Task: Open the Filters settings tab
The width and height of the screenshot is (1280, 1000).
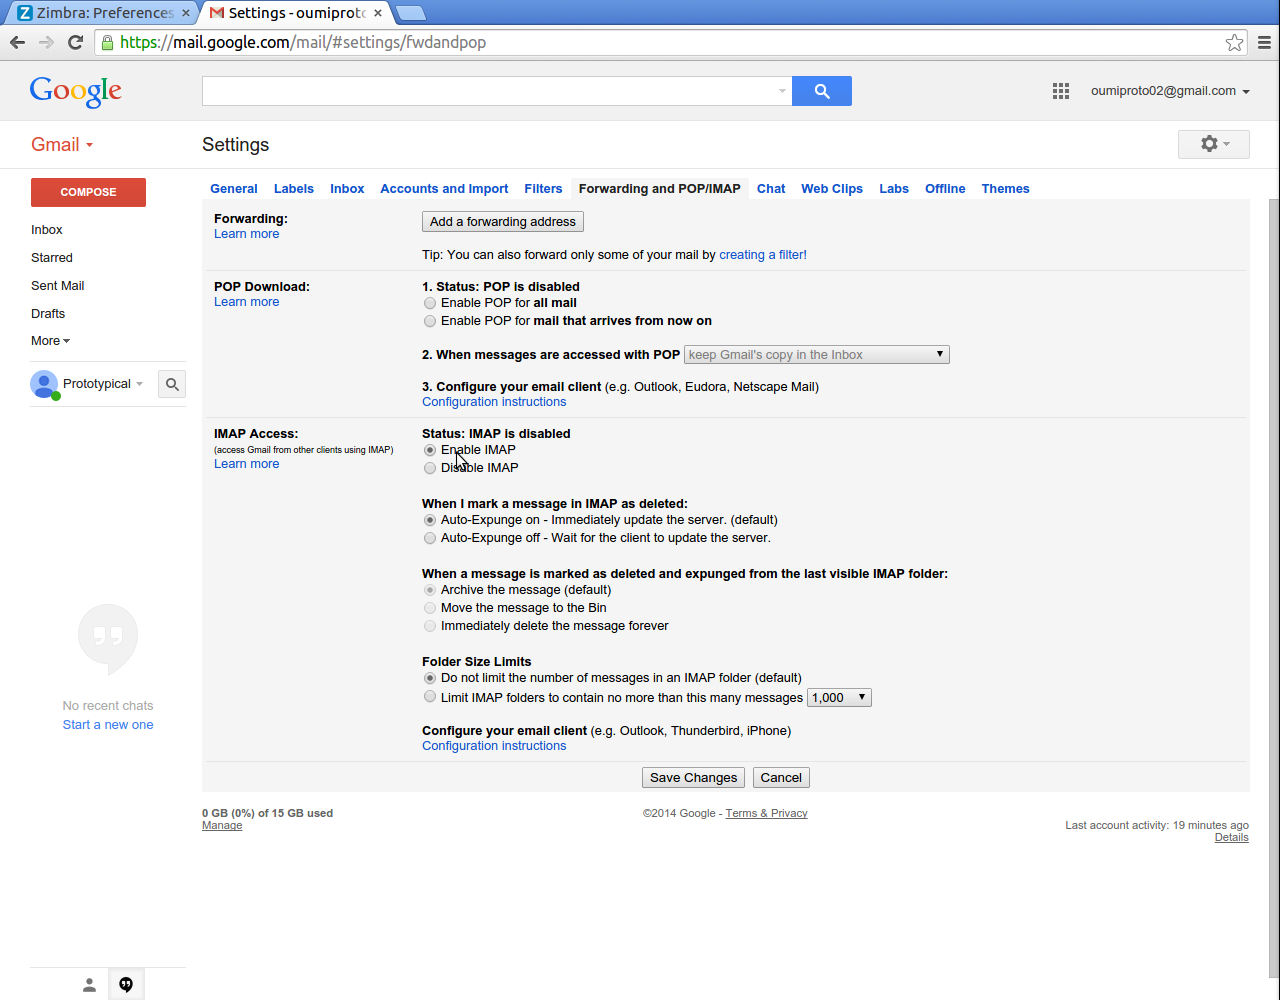Action: 543,189
